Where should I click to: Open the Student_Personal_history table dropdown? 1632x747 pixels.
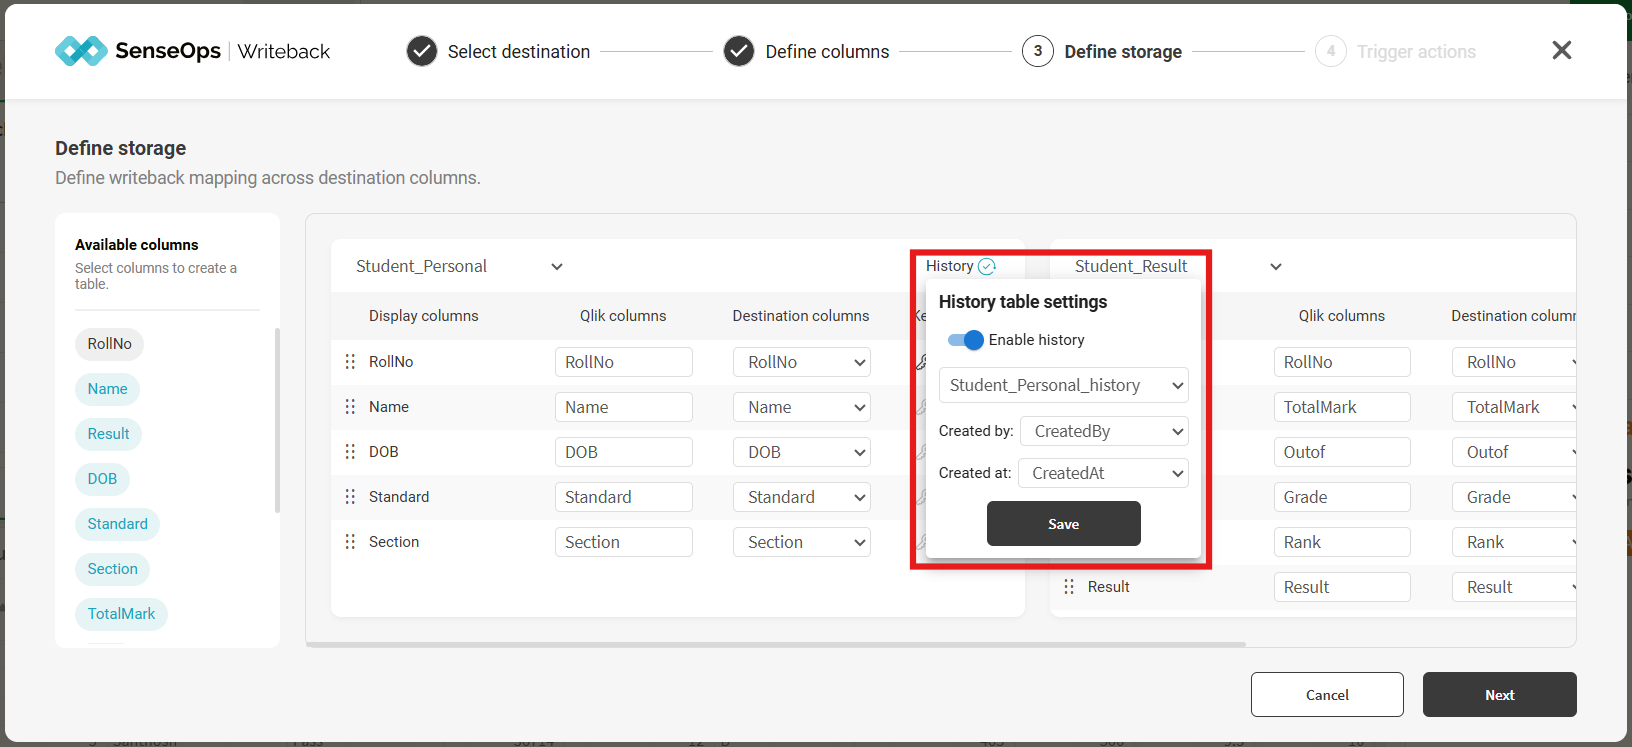(1064, 385)
